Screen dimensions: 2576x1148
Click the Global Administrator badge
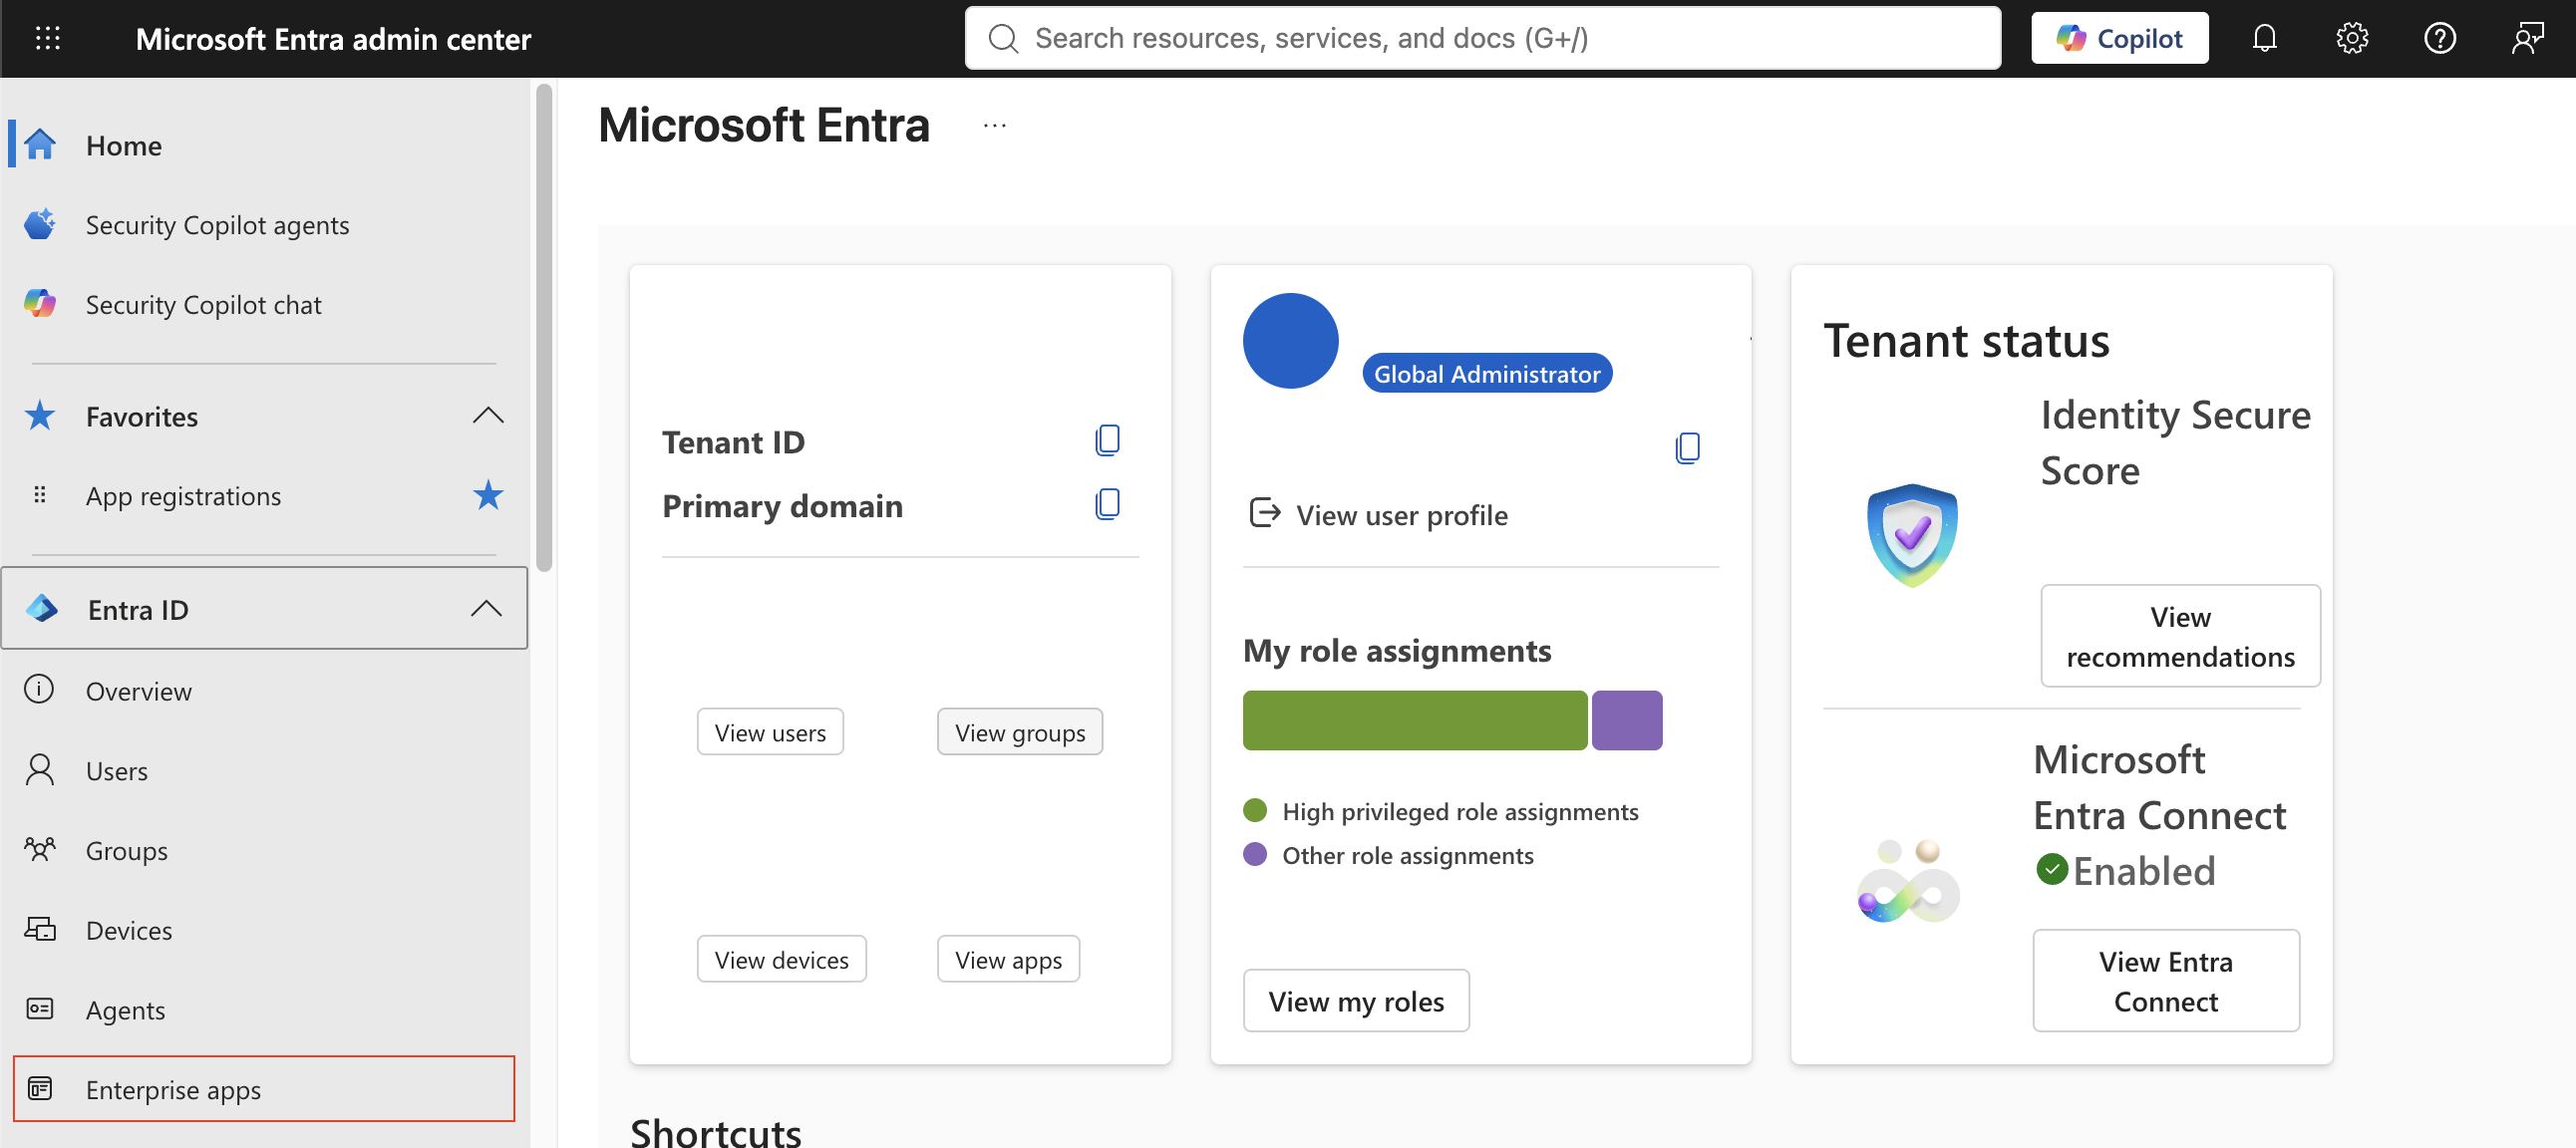click(1487, 373)
